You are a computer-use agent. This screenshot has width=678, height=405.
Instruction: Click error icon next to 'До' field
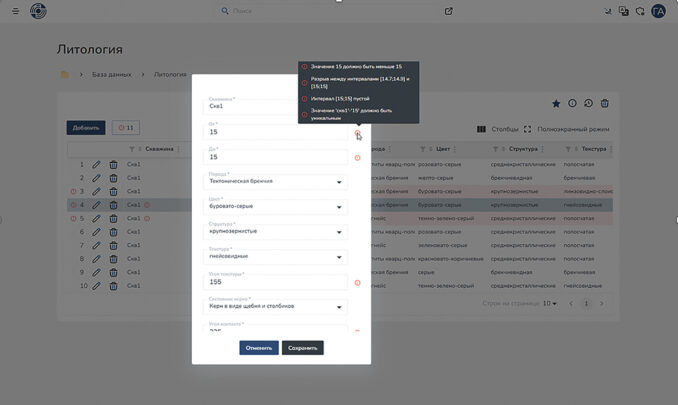click(357, 158)
